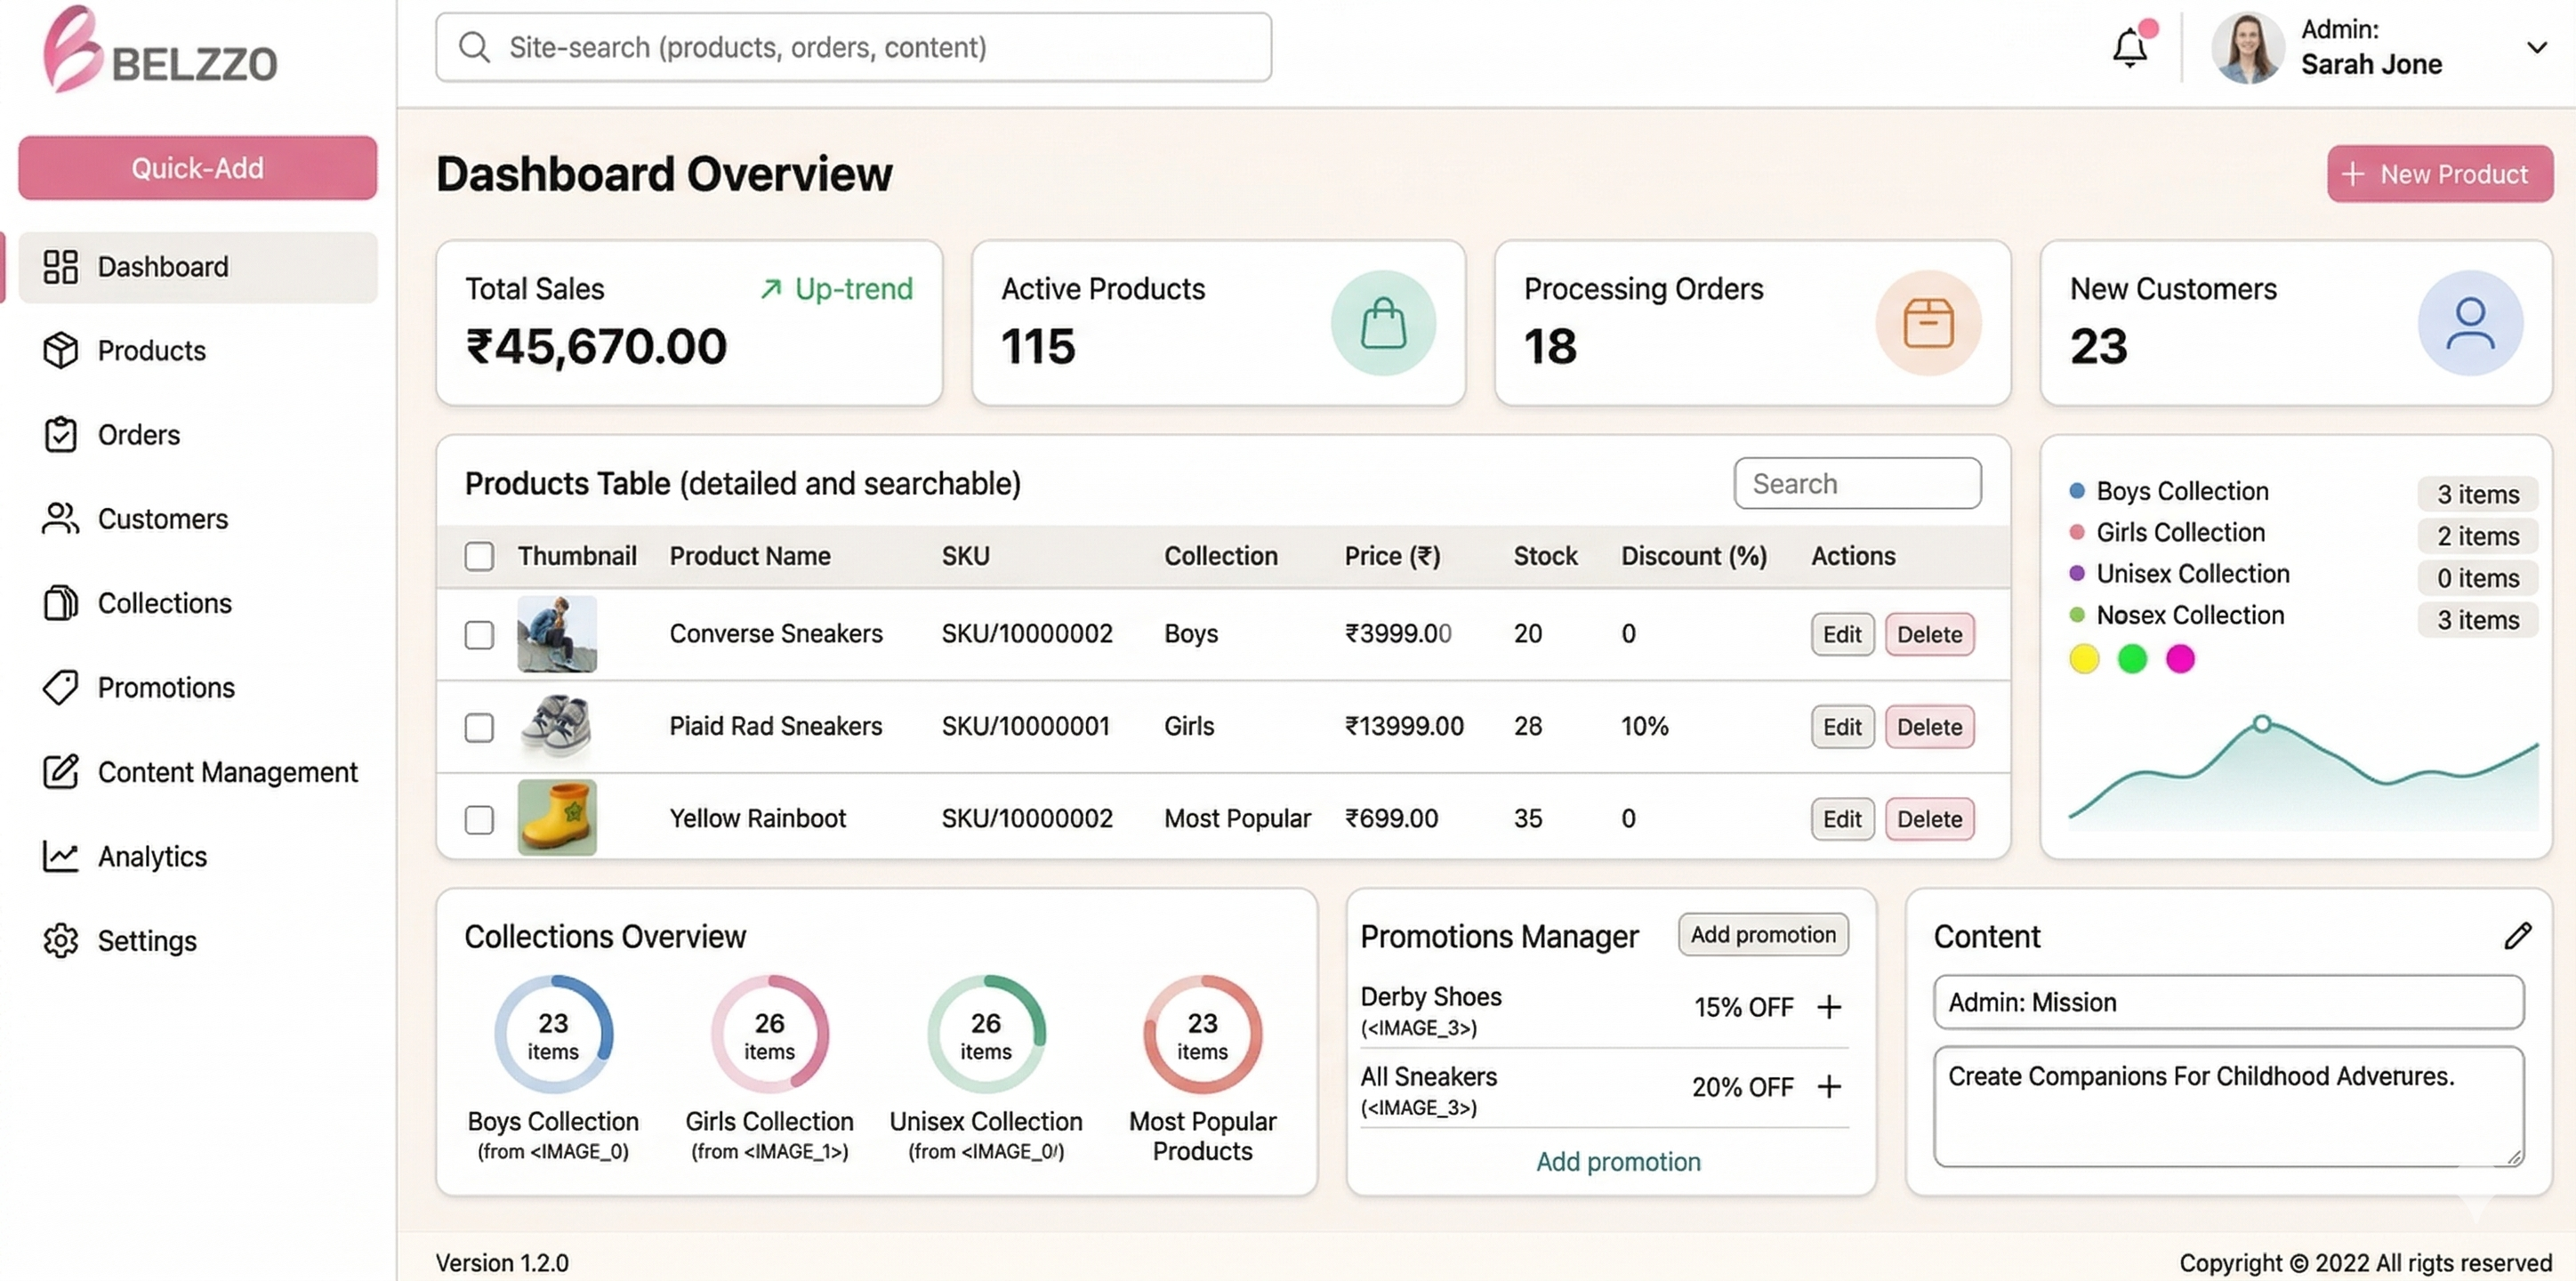Select the magenta color dot
The height and width of the screenshot is (1281, 2576).
2180,659
